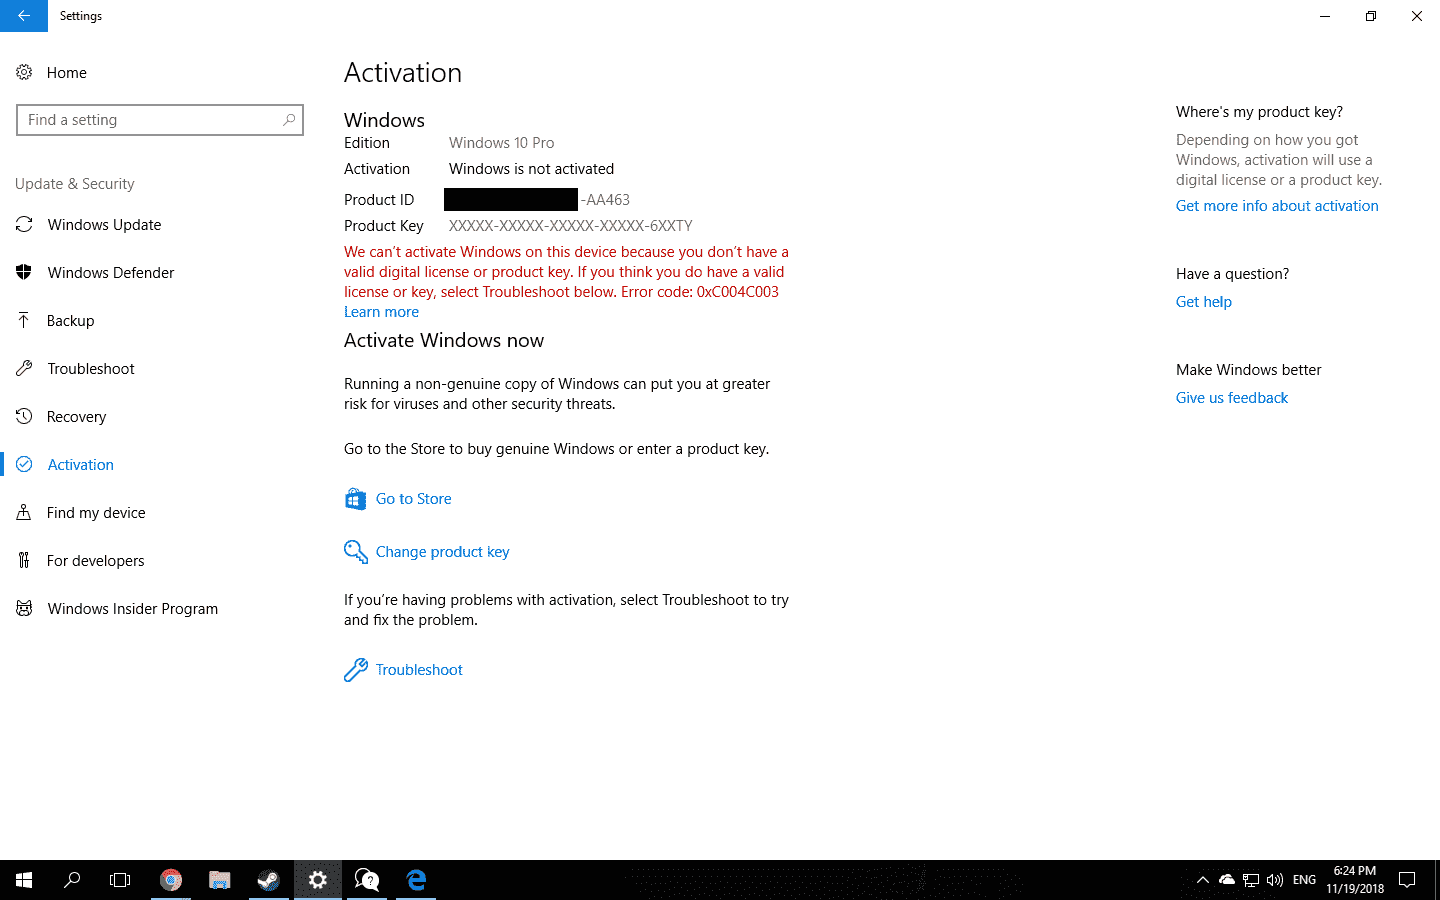
Task: Click the volume speaker tray icon
Action: tap(1275, 880)
